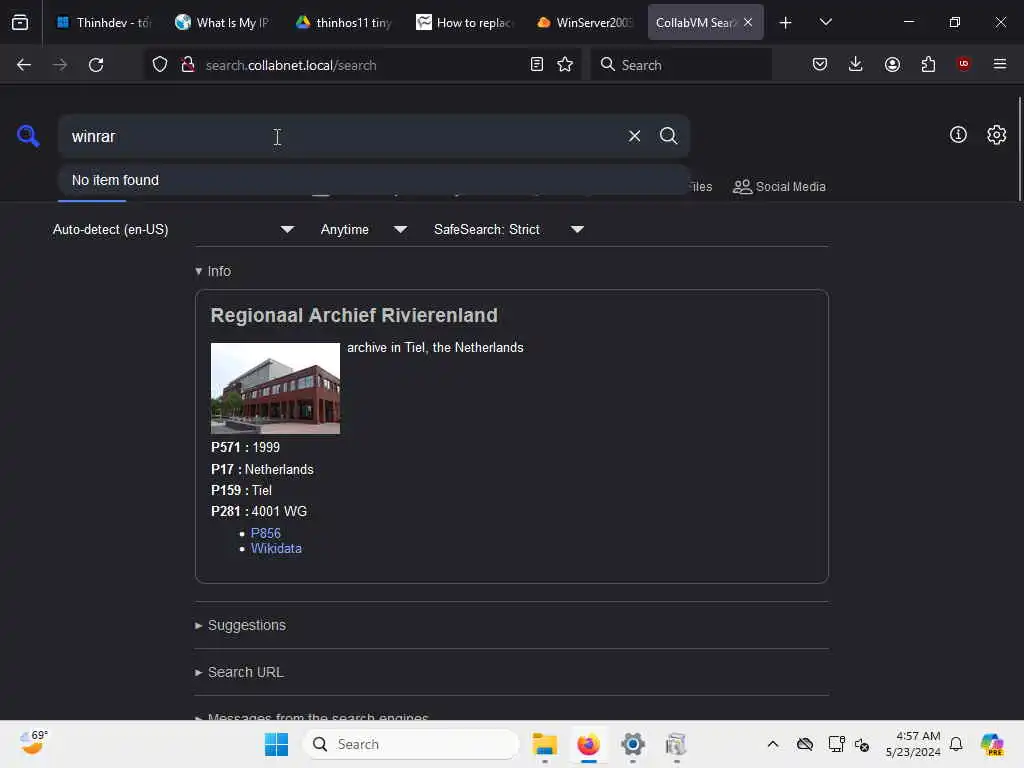Click the P281 : 4001 WG entry
This screenshot has height=768, width=1024.
[x=259, y=511]
